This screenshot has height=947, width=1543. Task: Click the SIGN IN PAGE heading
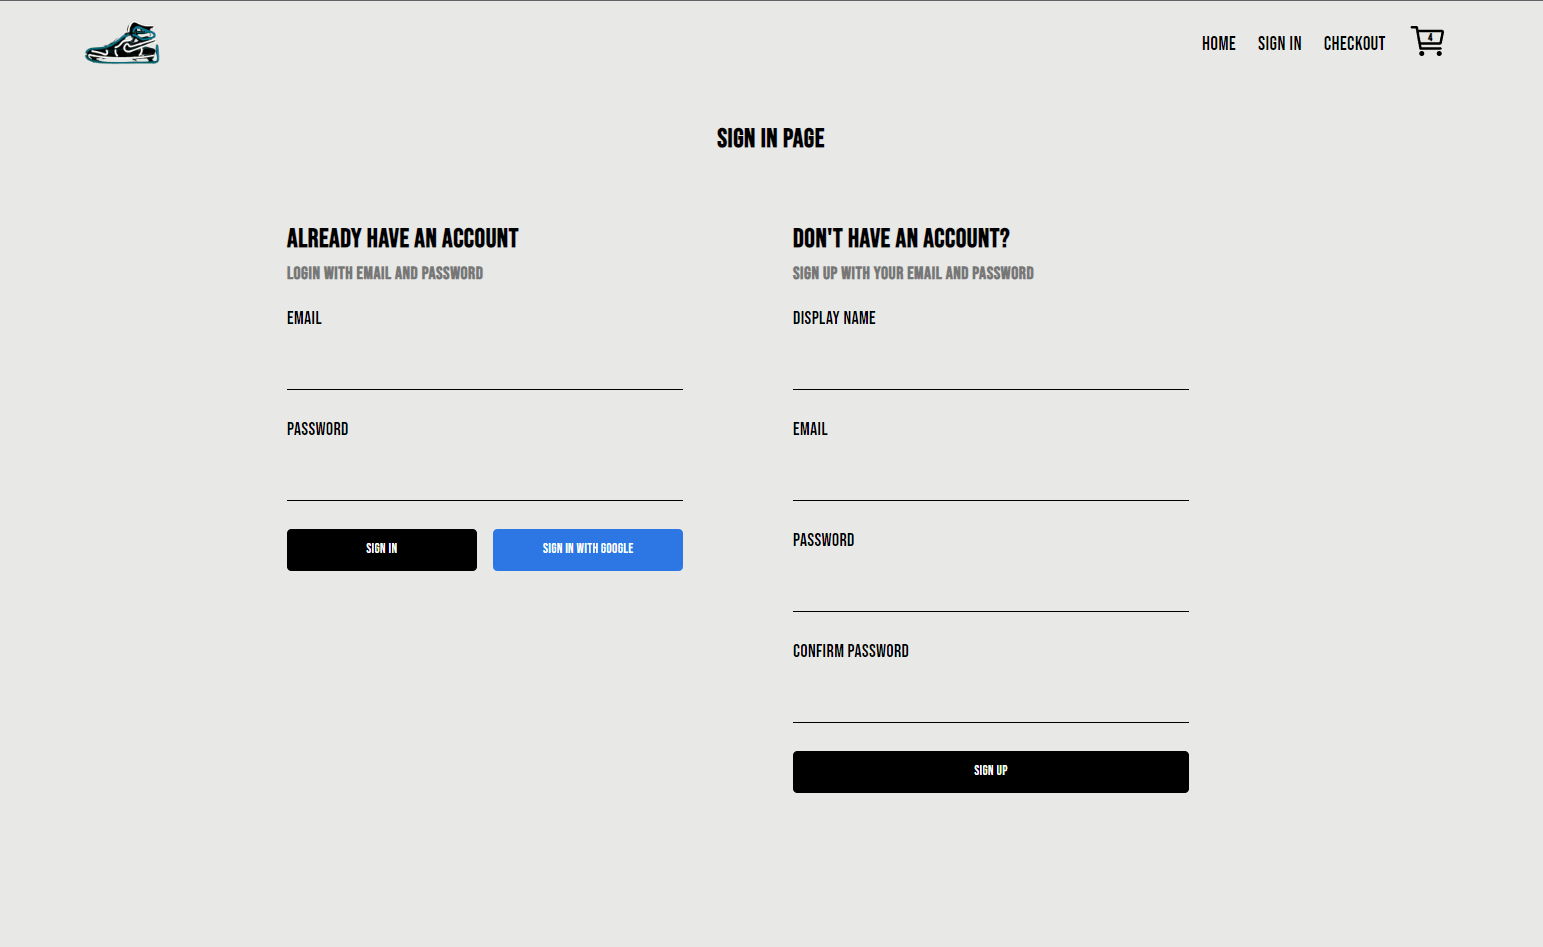click(771, 138)
